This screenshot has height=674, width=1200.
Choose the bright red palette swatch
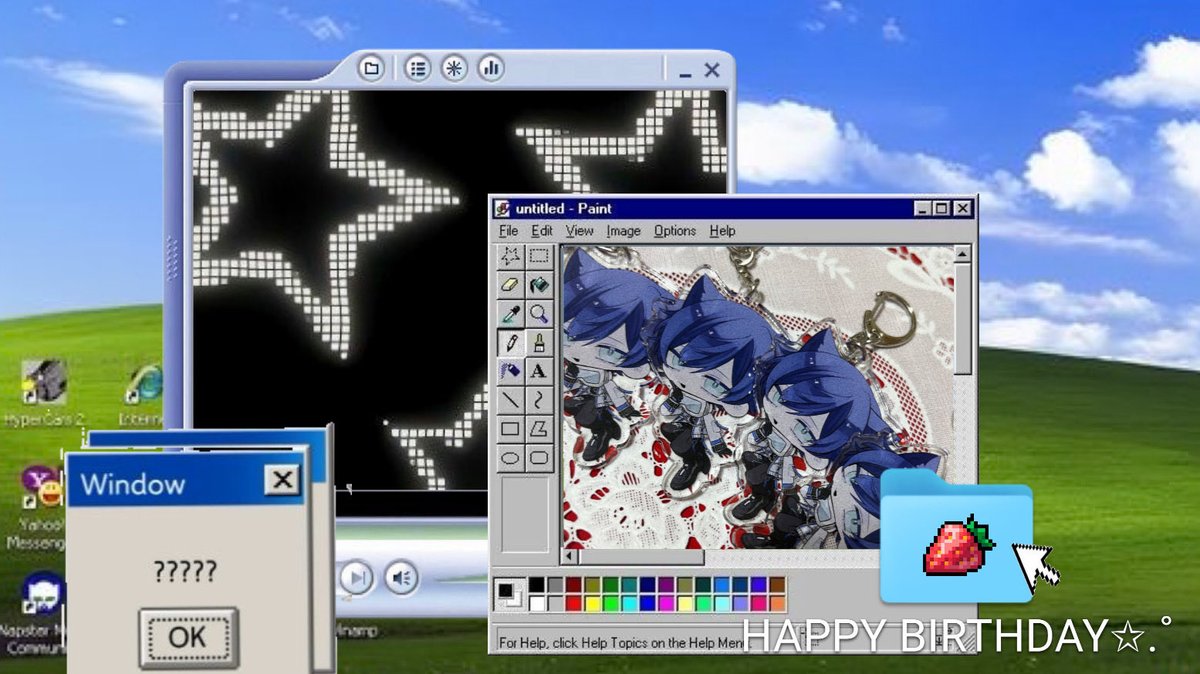574,603
